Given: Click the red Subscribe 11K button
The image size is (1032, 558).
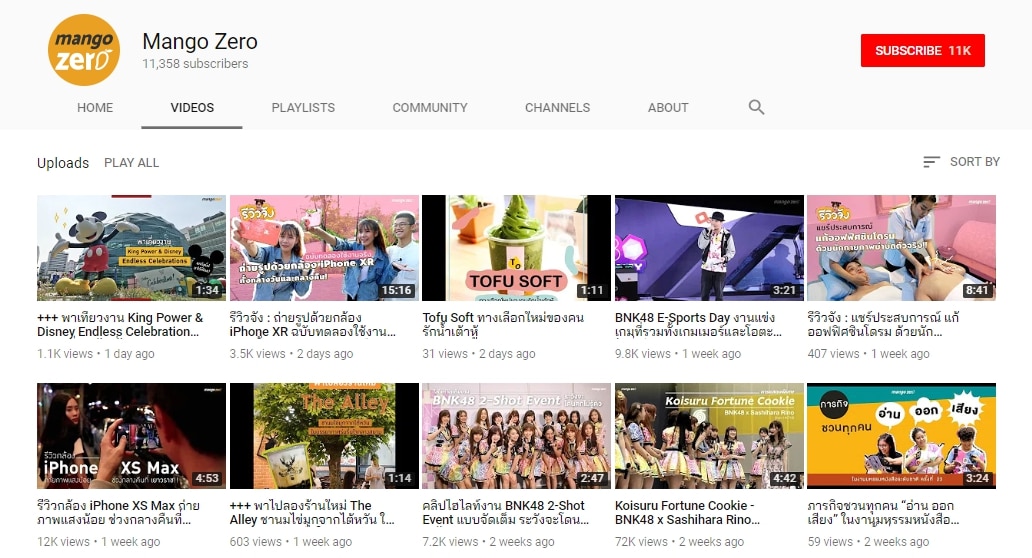Looking at the screenshot, I should click(922, 51).
